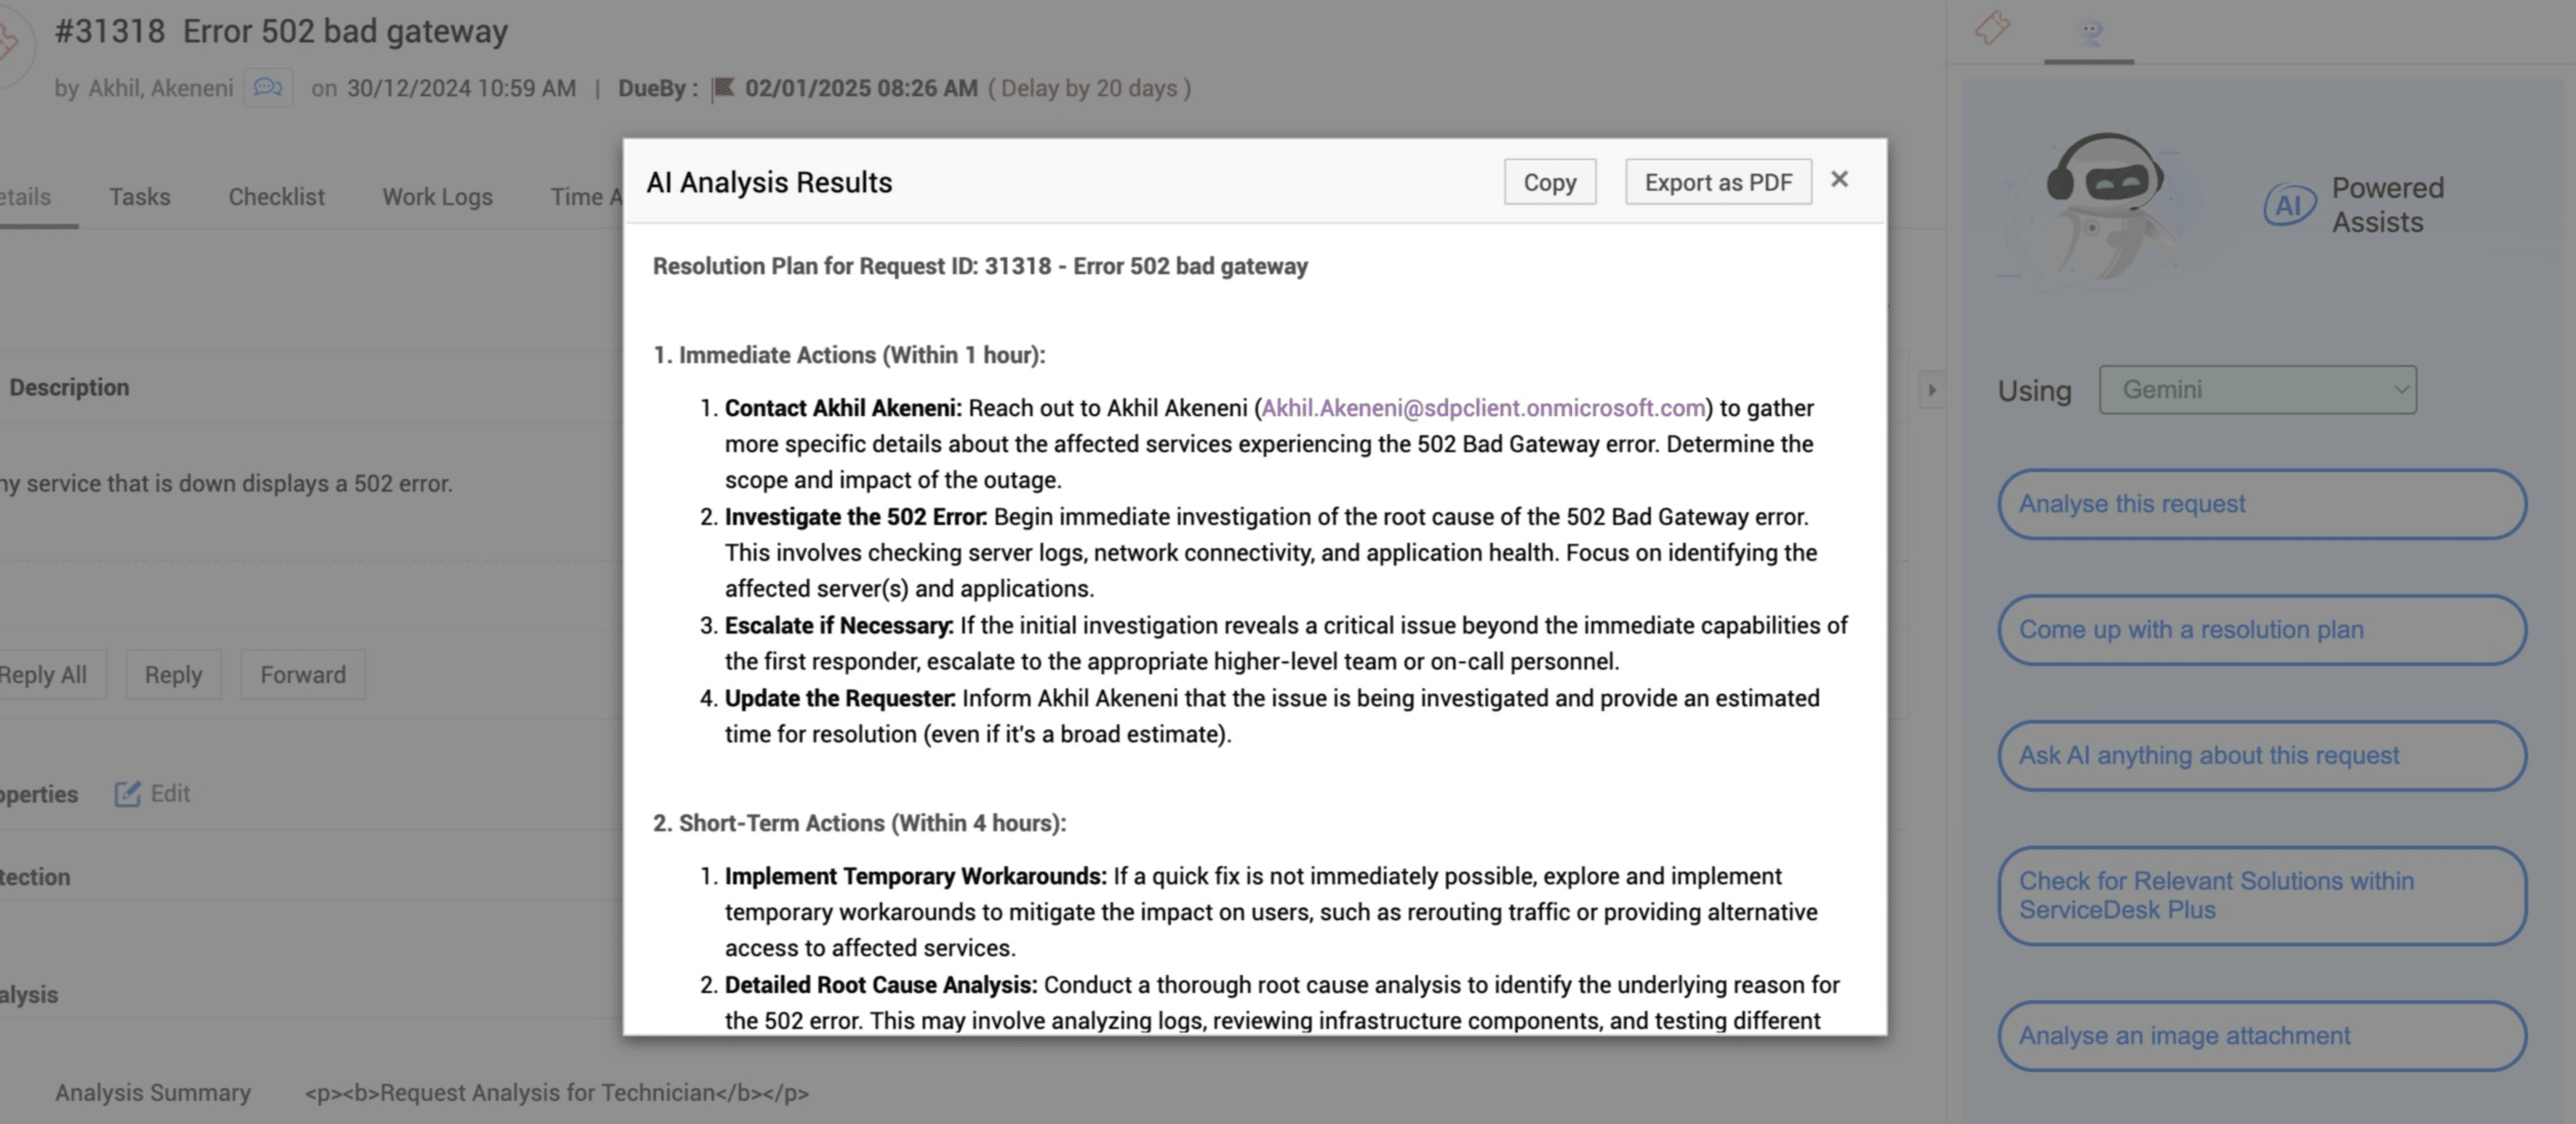The height and width of the screenshot is (1124, 2576).
Task: Open requester conversation chat icon
Action: pyautogui.click(x=268, y=88)
